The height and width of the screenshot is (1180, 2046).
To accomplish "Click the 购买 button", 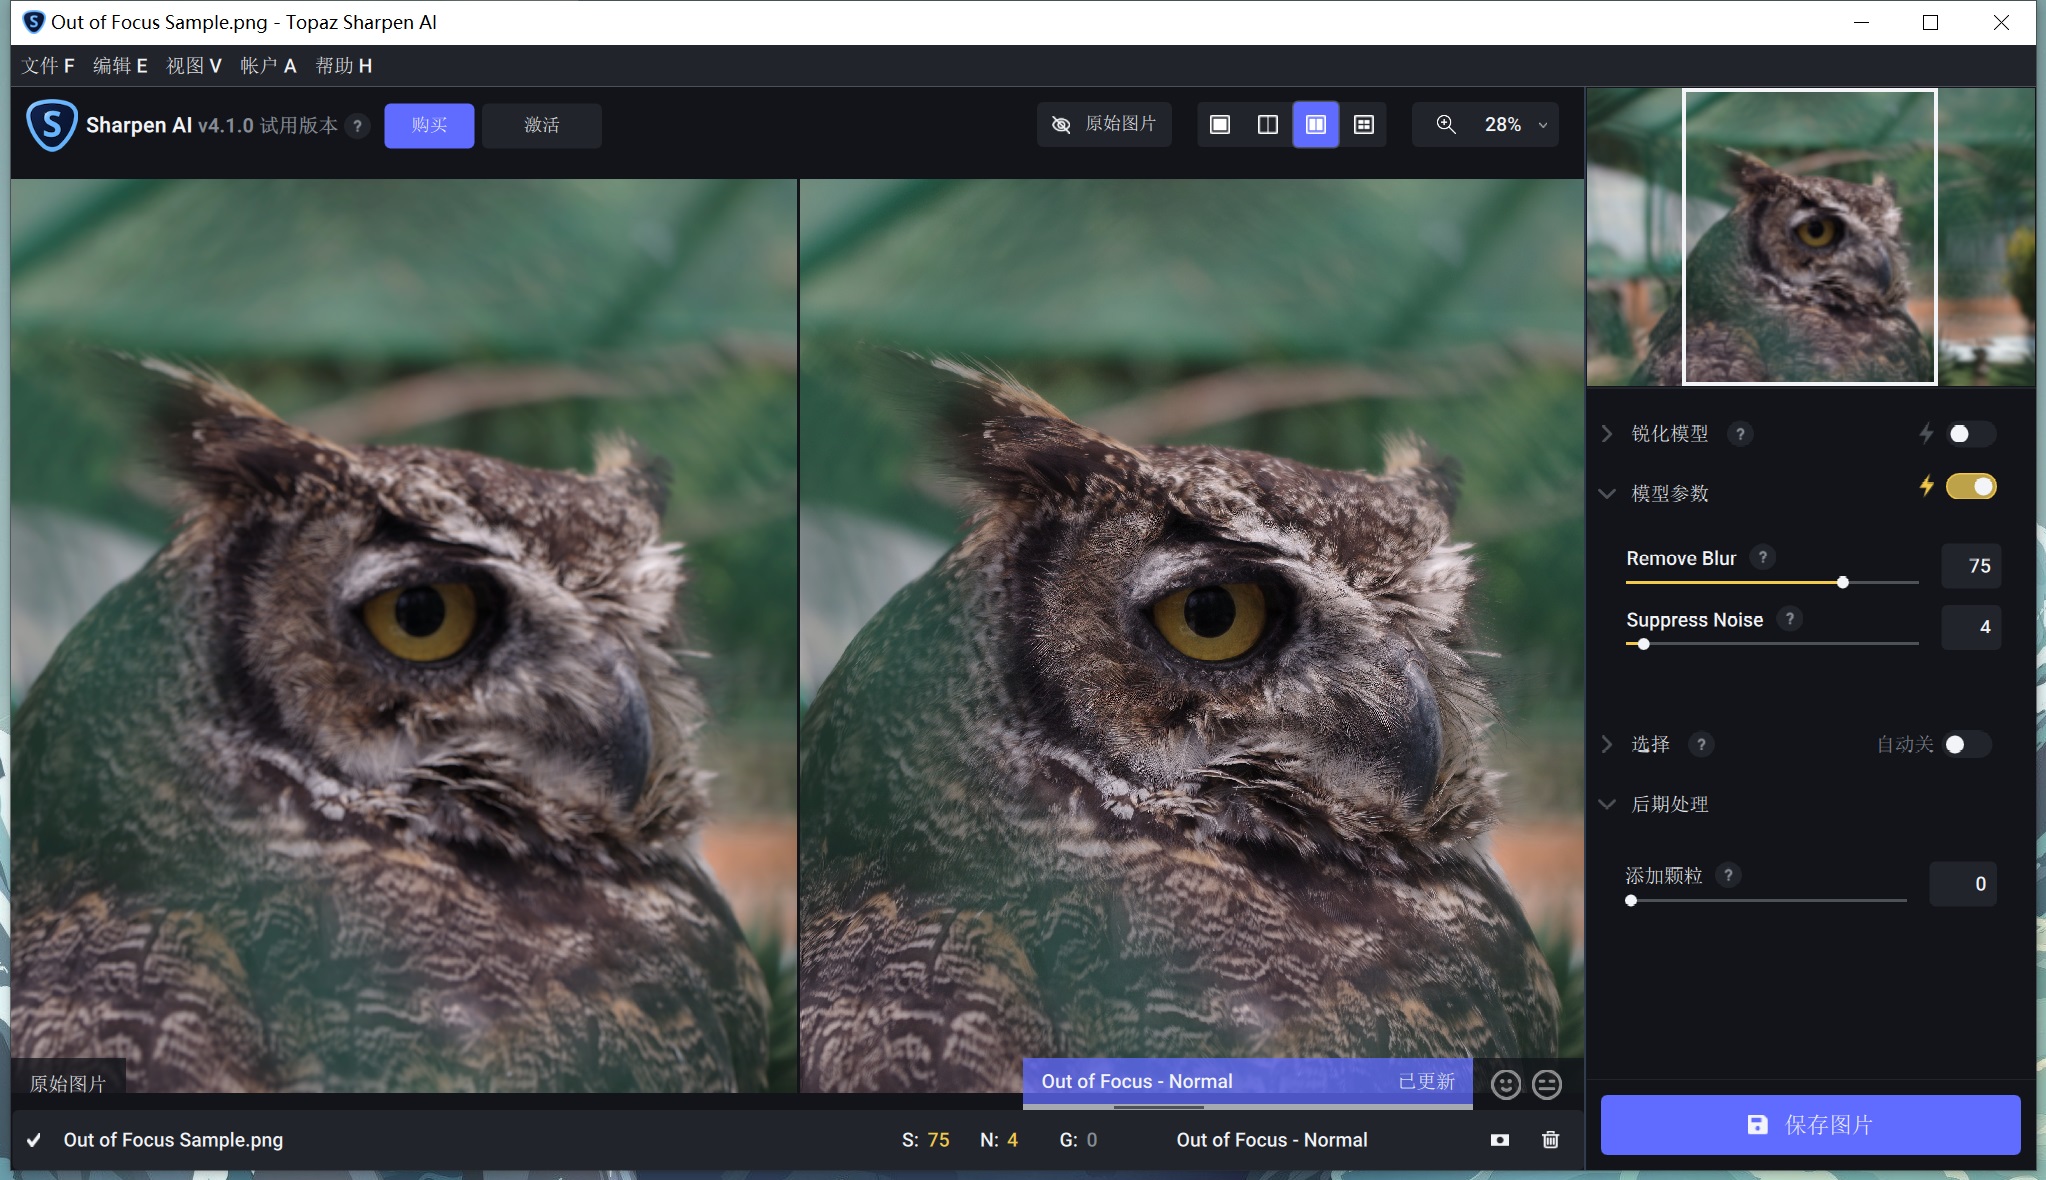I will (x=429, y=125).
